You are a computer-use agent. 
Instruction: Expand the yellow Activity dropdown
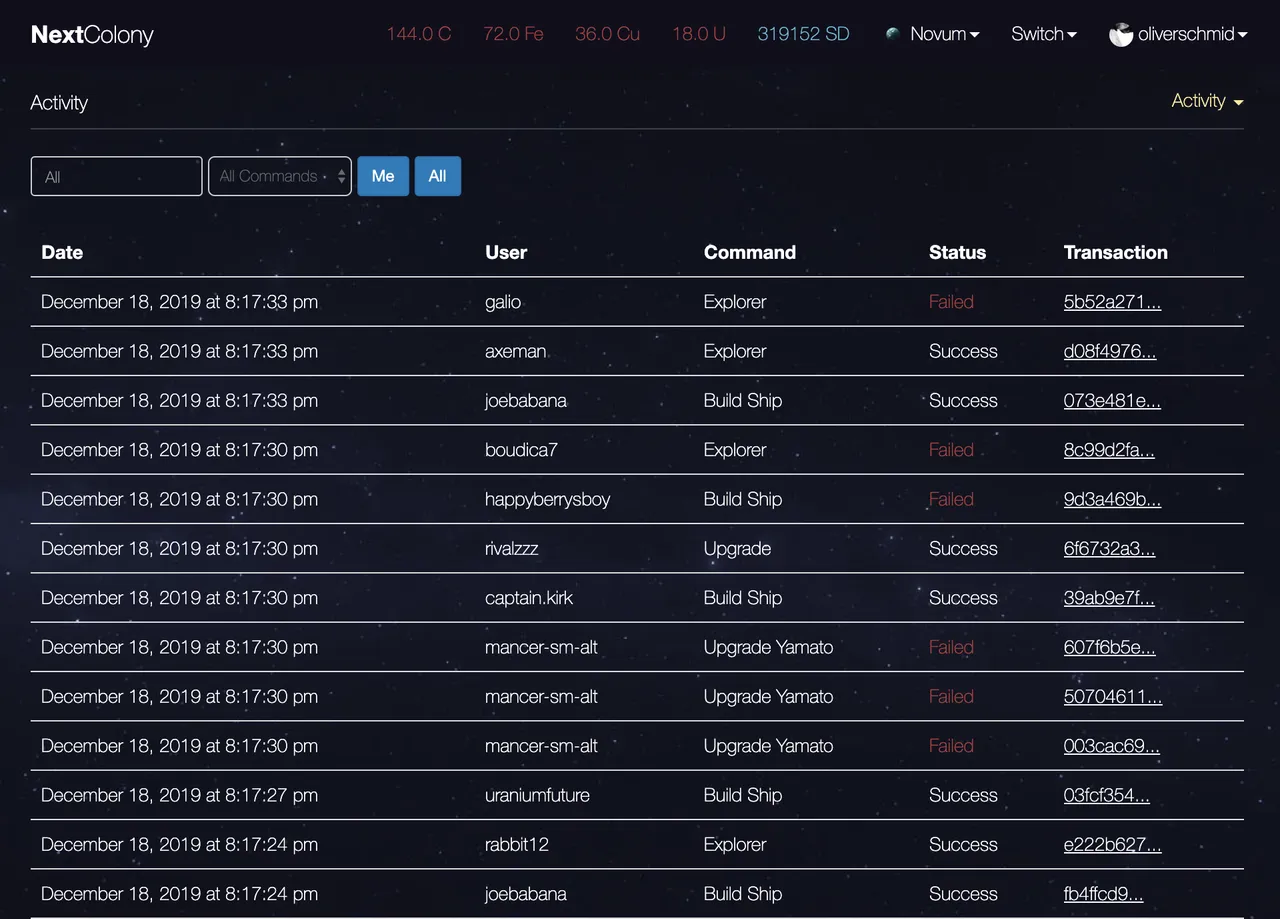[1207, 101]
